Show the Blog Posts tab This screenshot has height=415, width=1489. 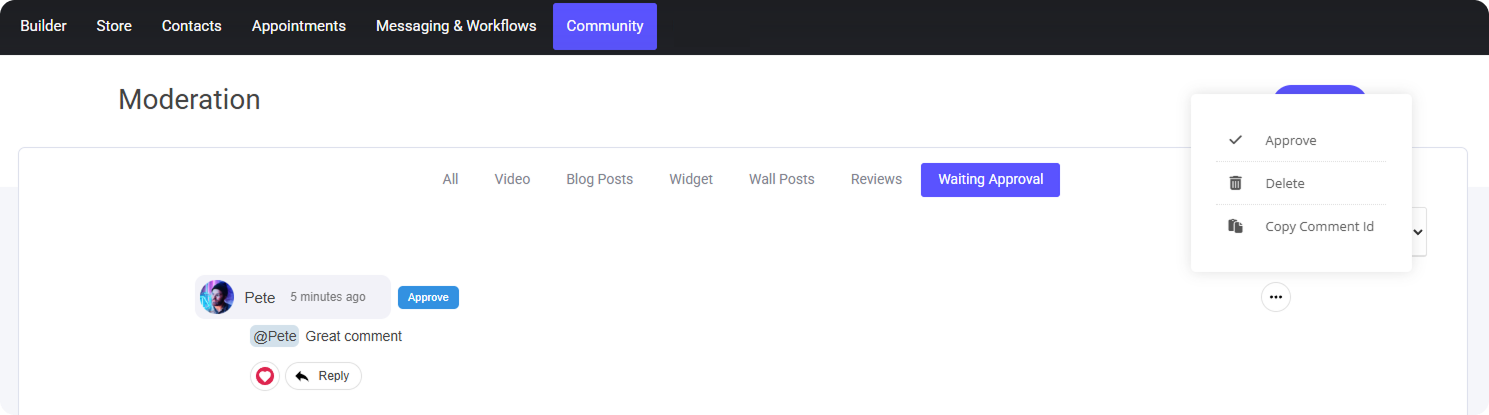(x=599, y=180)
